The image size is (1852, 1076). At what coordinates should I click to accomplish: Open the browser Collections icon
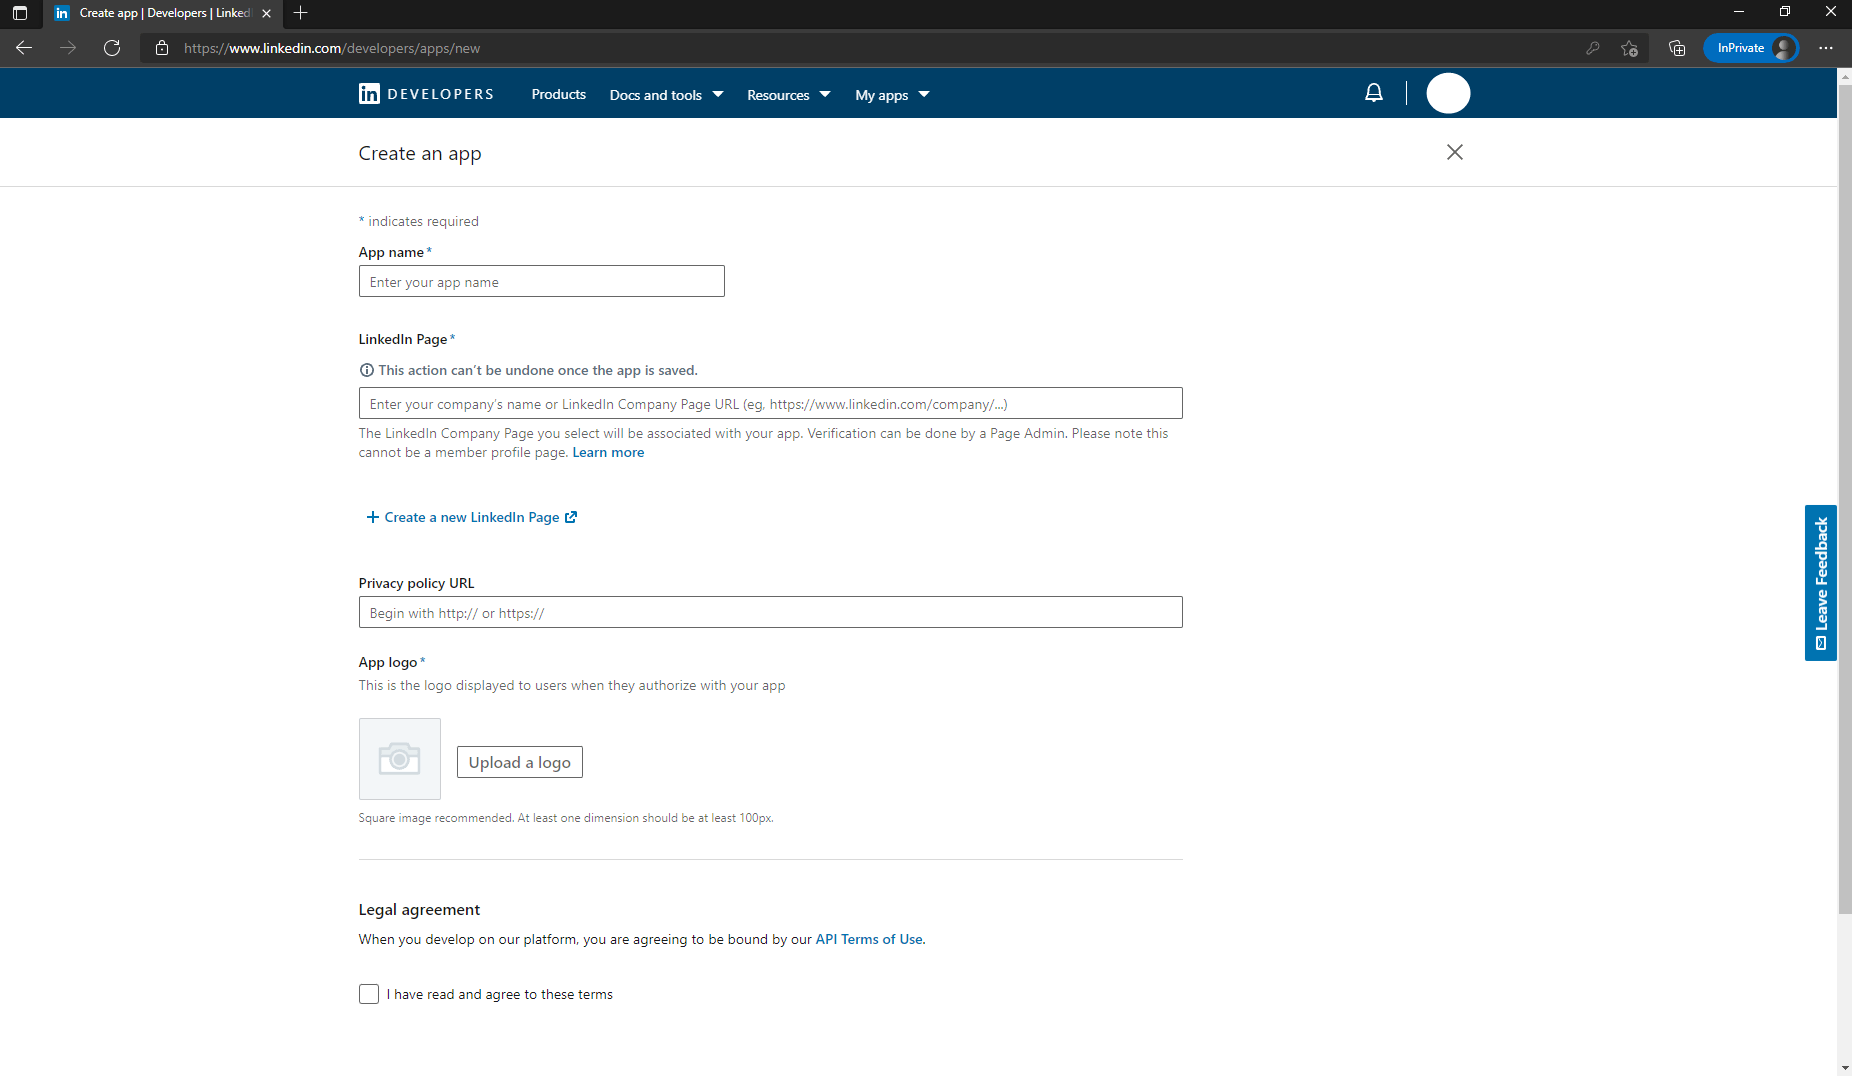[x=1677, y=47]
